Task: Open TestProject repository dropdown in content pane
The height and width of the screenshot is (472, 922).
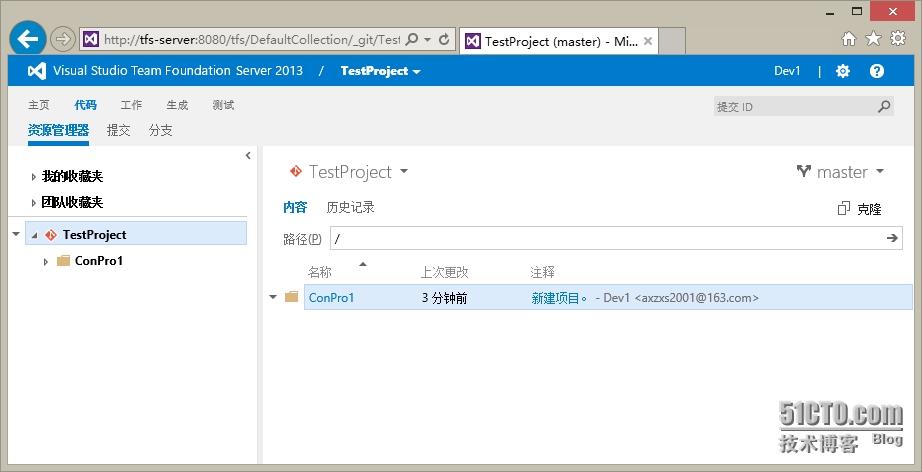Action: click(403, 172)
